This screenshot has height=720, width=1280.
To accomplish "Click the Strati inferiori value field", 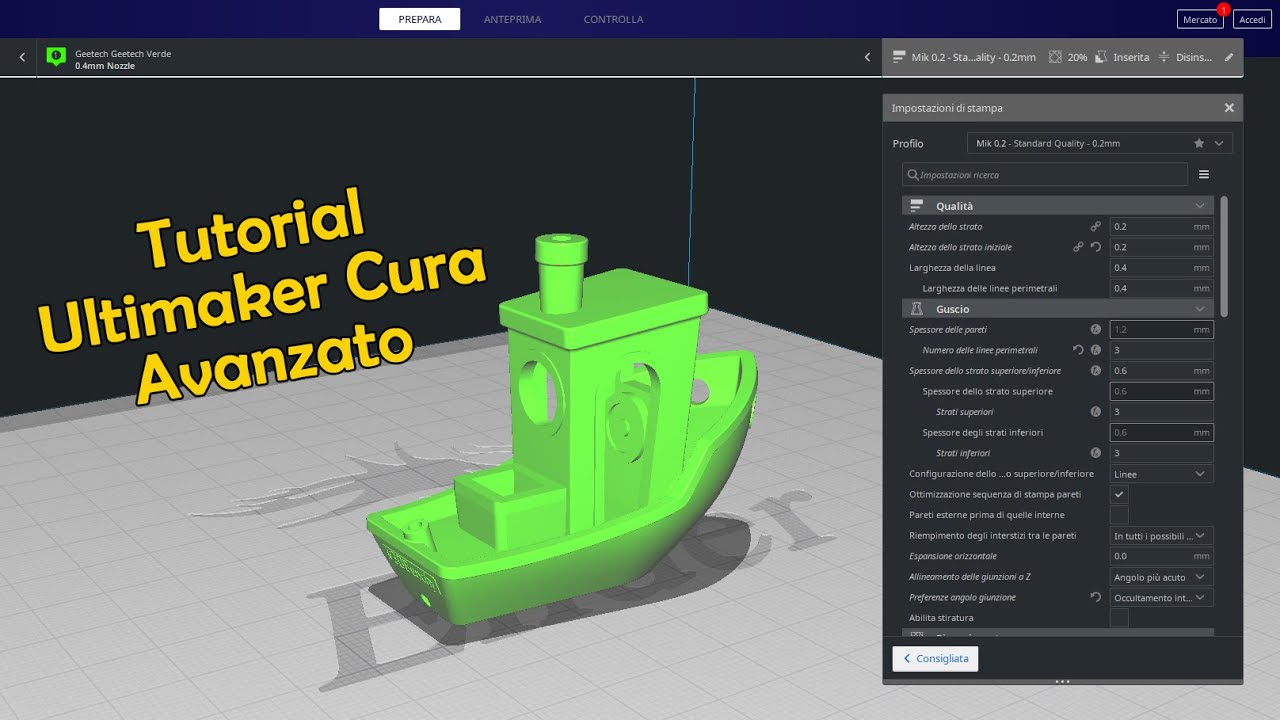I will (1162, 453).
